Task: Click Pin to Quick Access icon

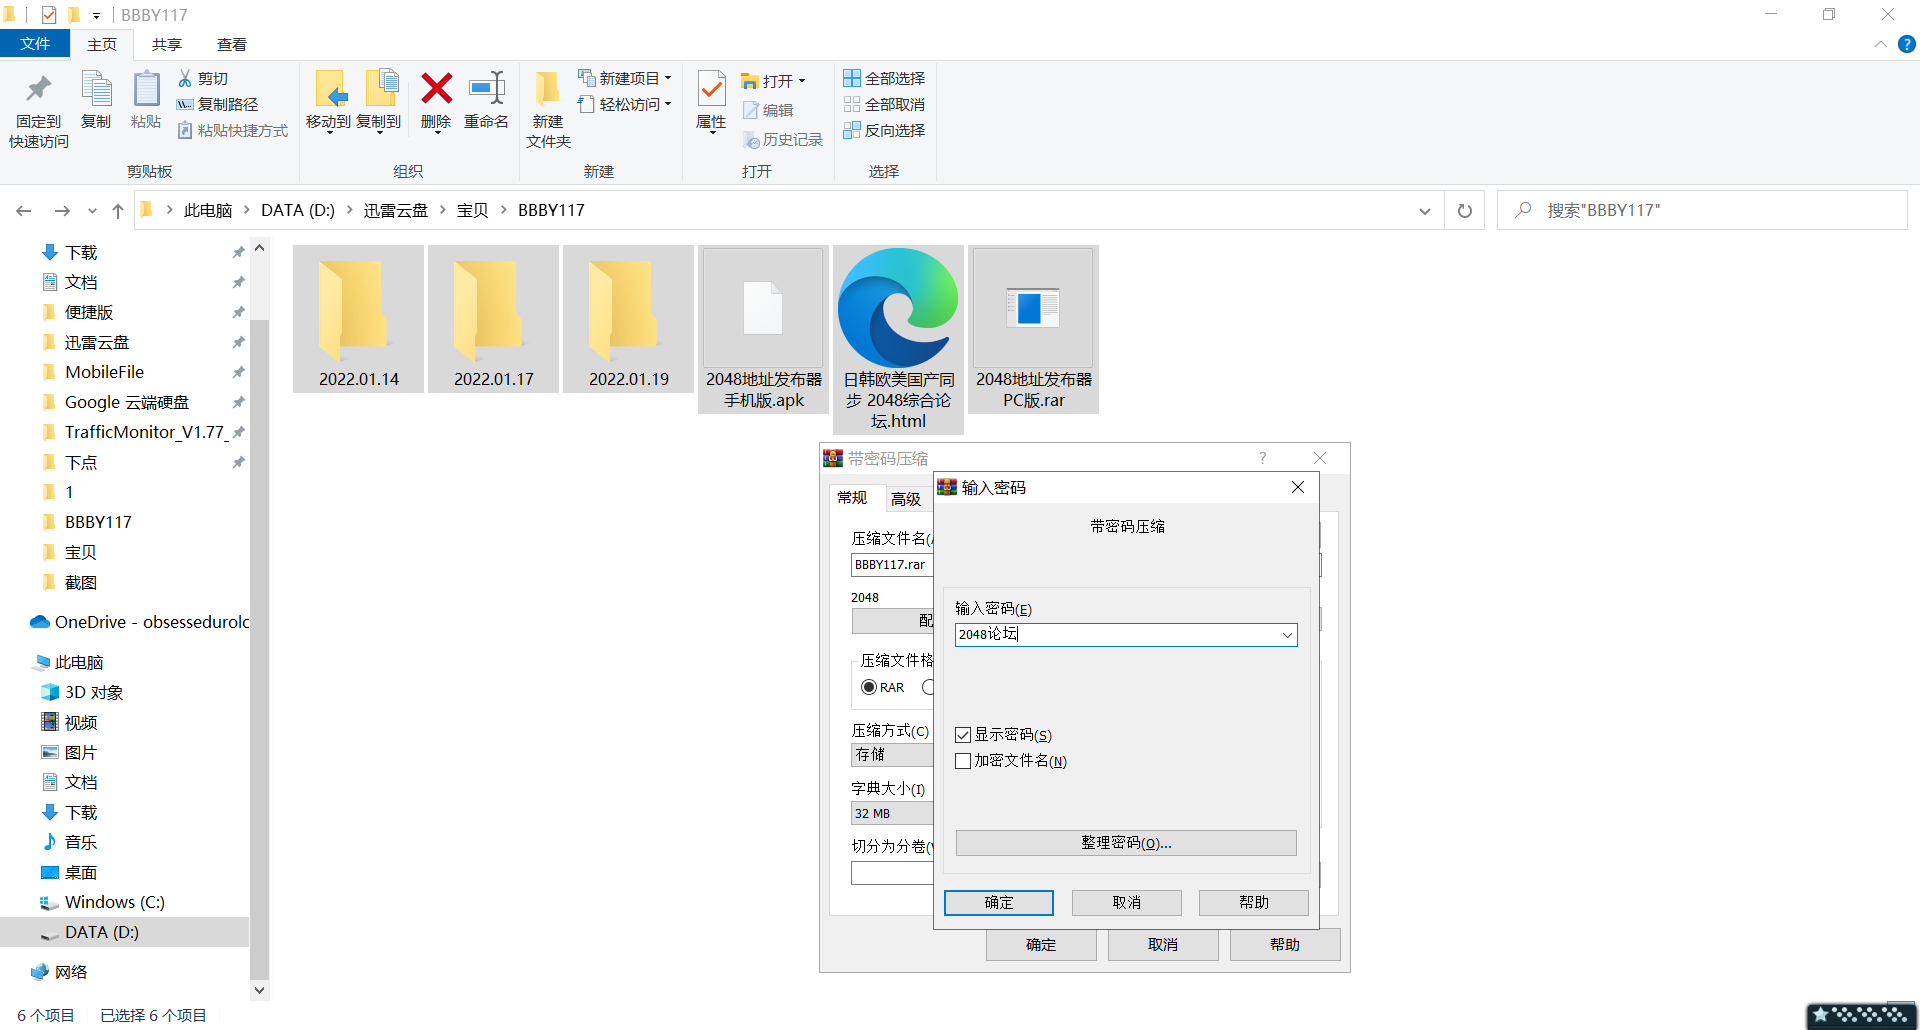Action: (x=39, y=90)
